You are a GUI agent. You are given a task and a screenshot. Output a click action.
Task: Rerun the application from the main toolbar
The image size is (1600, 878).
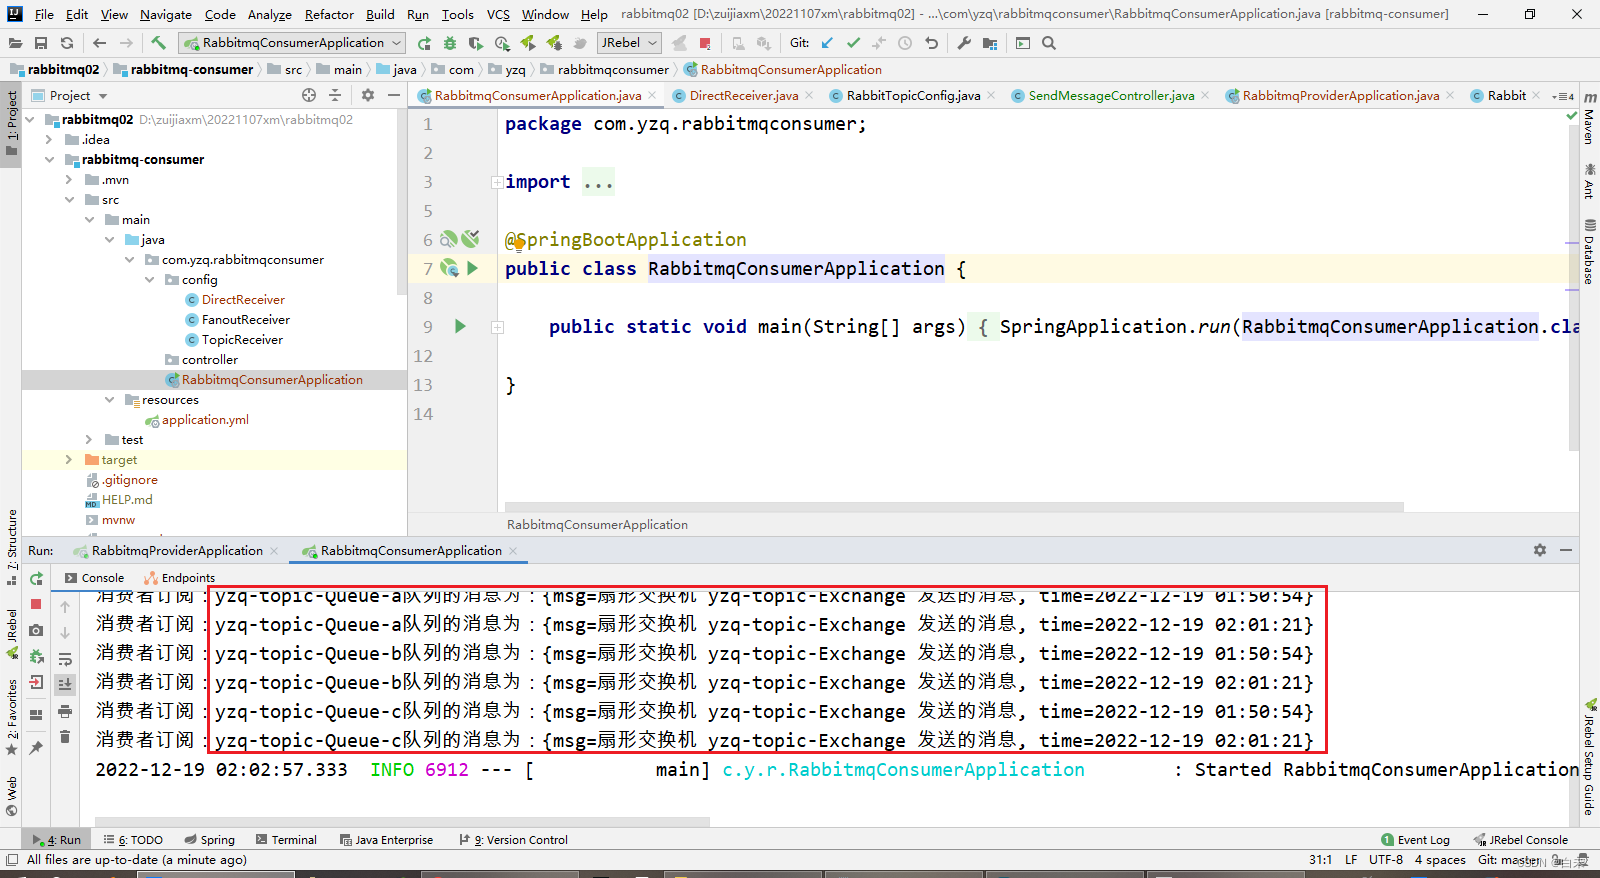[424, 43]
